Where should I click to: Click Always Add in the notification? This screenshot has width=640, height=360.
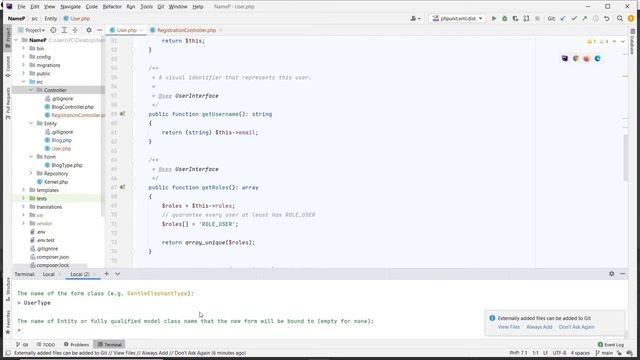pos(539,327)
